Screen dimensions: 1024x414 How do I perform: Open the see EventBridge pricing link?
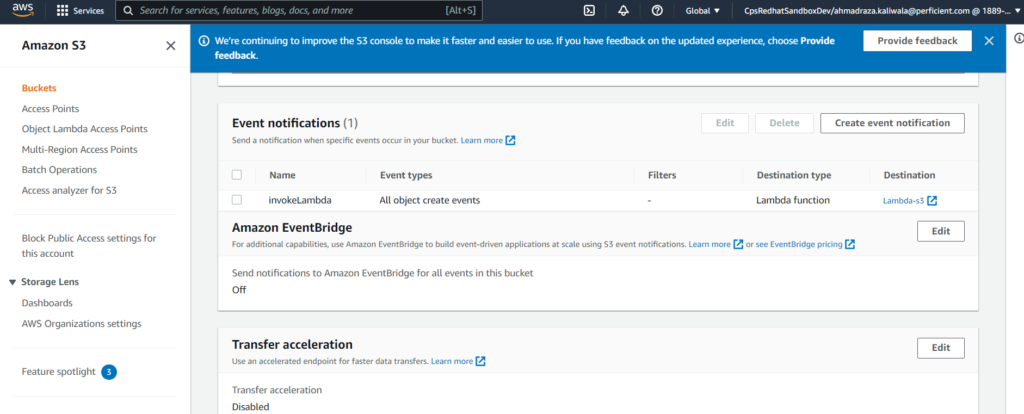click(799, 244)
